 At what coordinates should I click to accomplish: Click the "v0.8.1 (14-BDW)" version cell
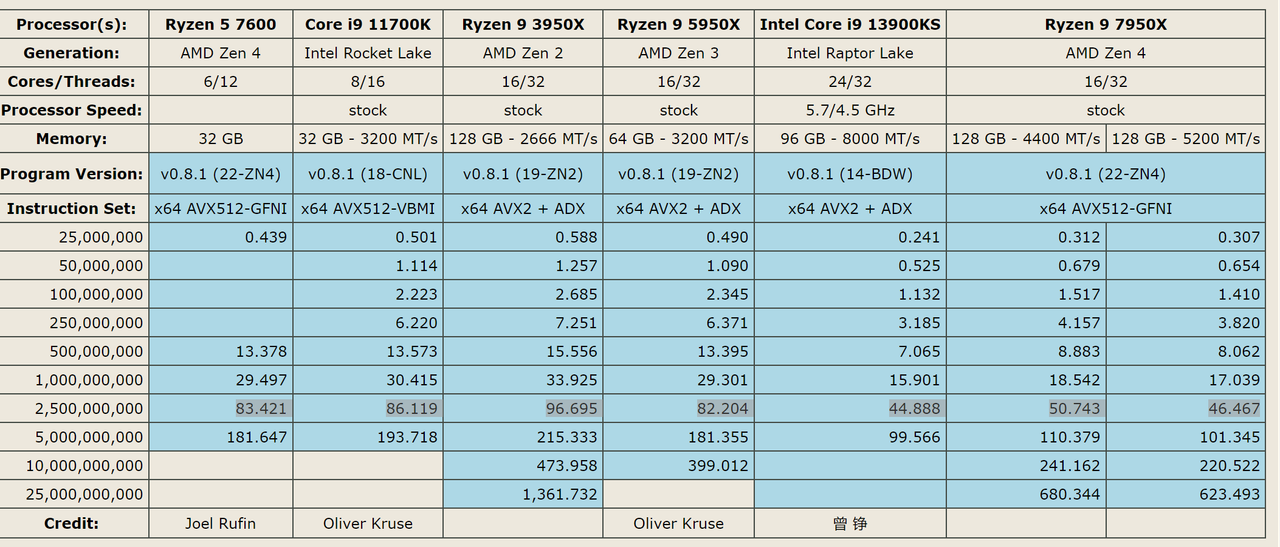pyautogui.click(x=850, y=173)
